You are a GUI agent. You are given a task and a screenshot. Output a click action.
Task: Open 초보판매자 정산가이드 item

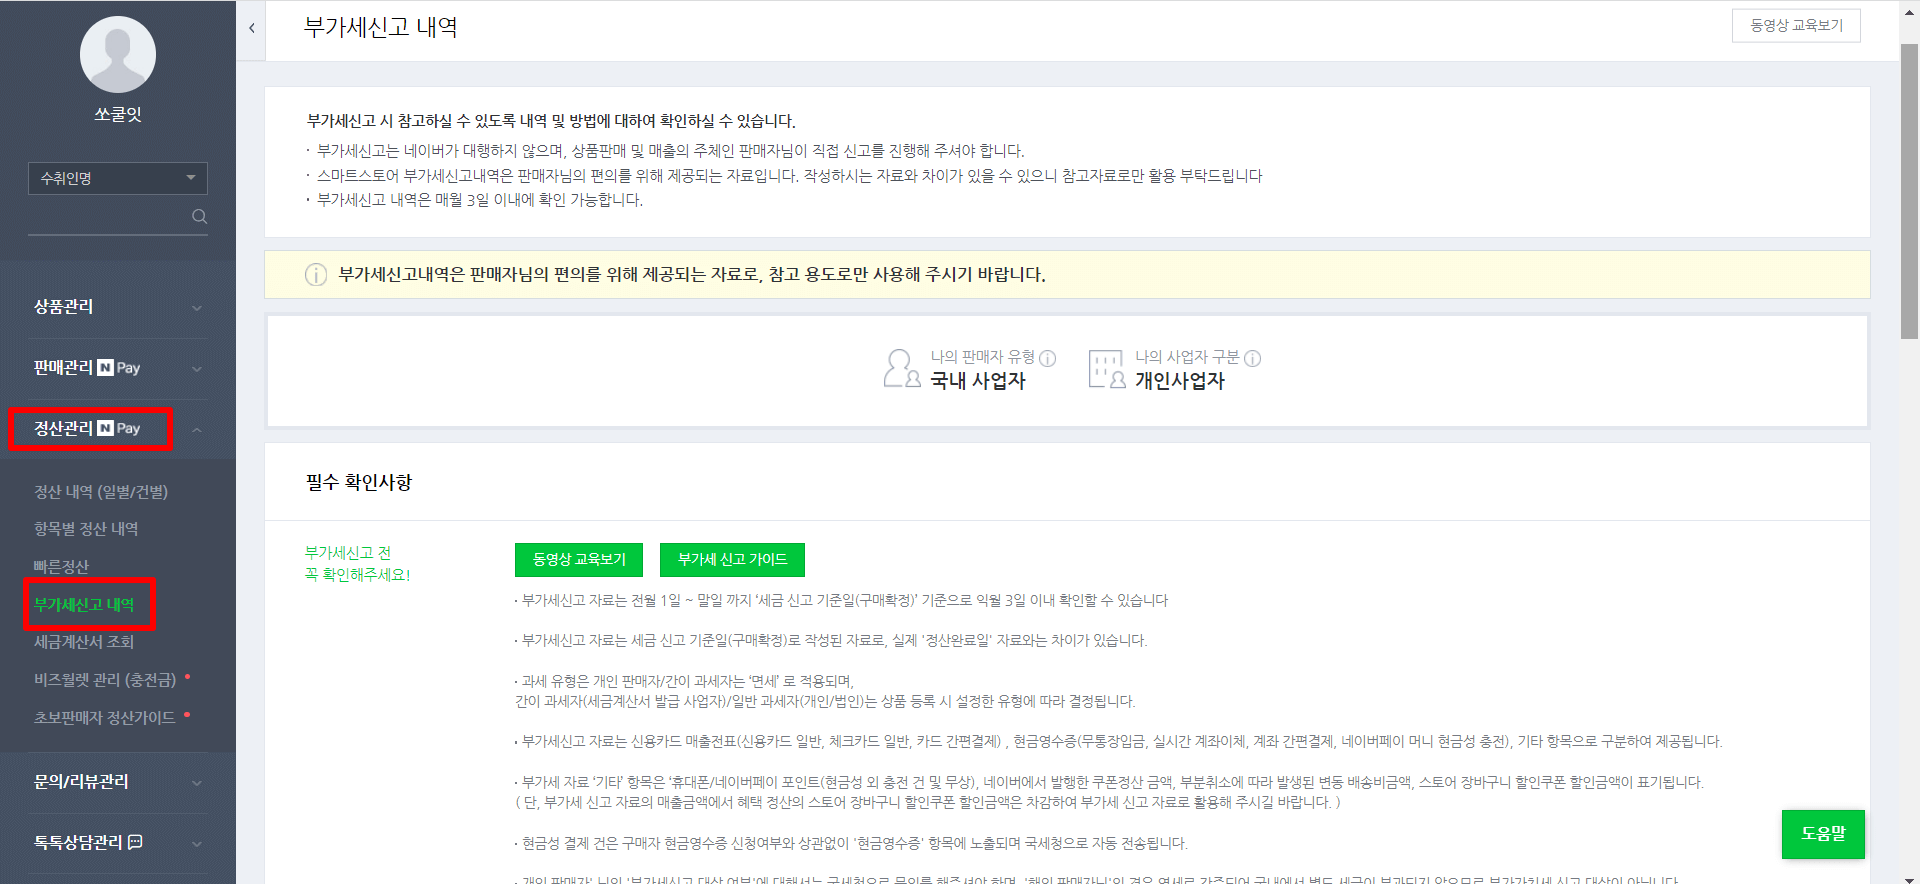pos(105,718)
